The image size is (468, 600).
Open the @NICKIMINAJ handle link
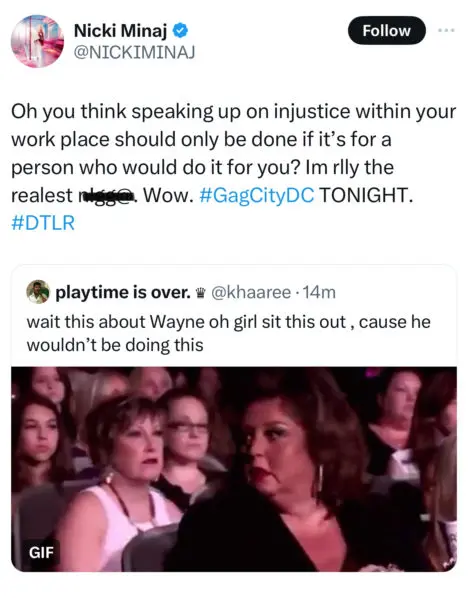click(x=134, y=52)
